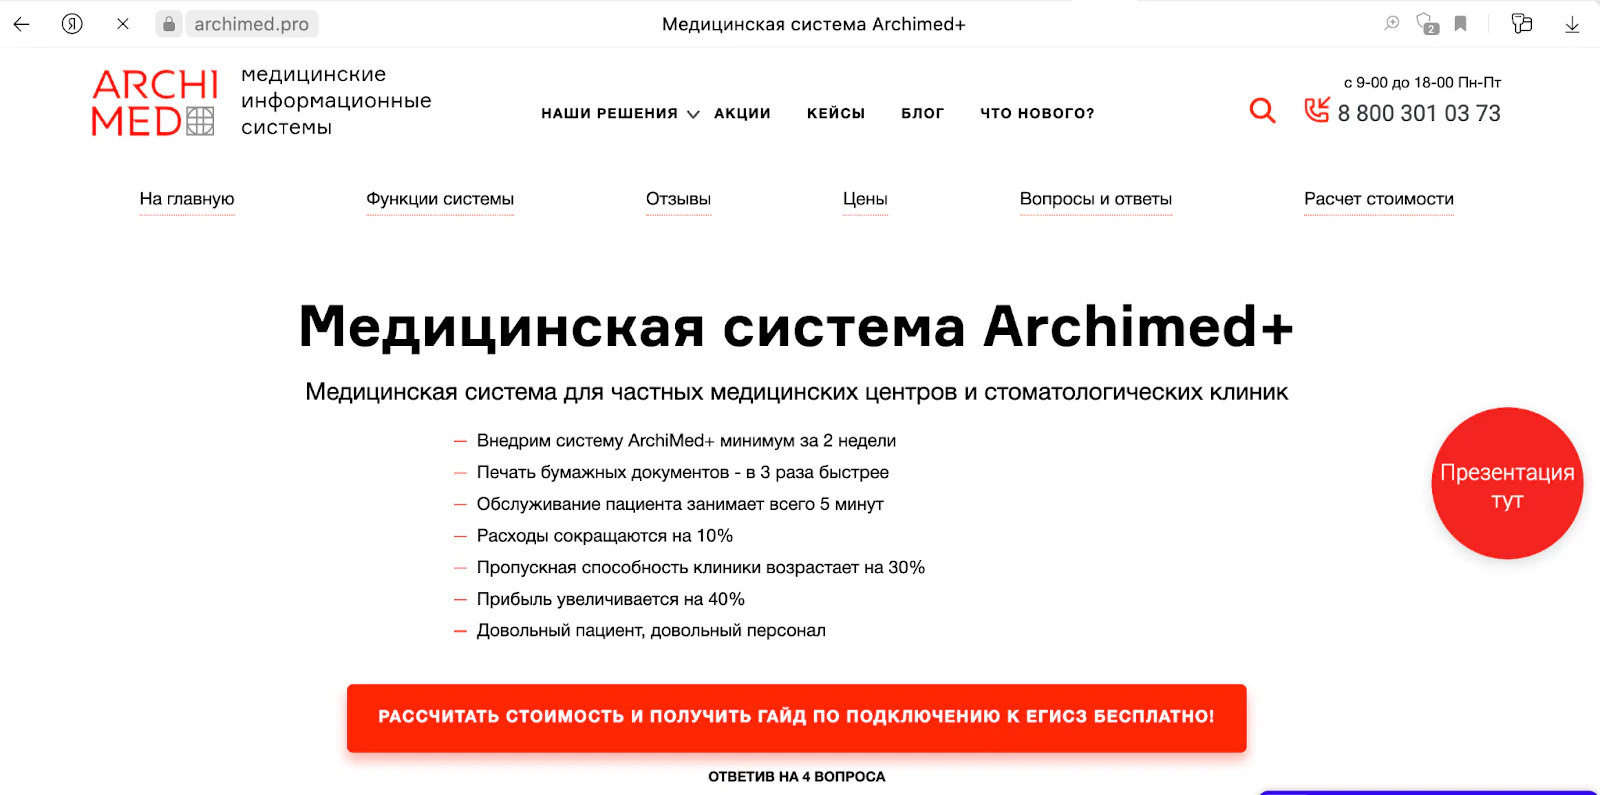
Task: Go to the Цены section link
Action: pos(865,199)
